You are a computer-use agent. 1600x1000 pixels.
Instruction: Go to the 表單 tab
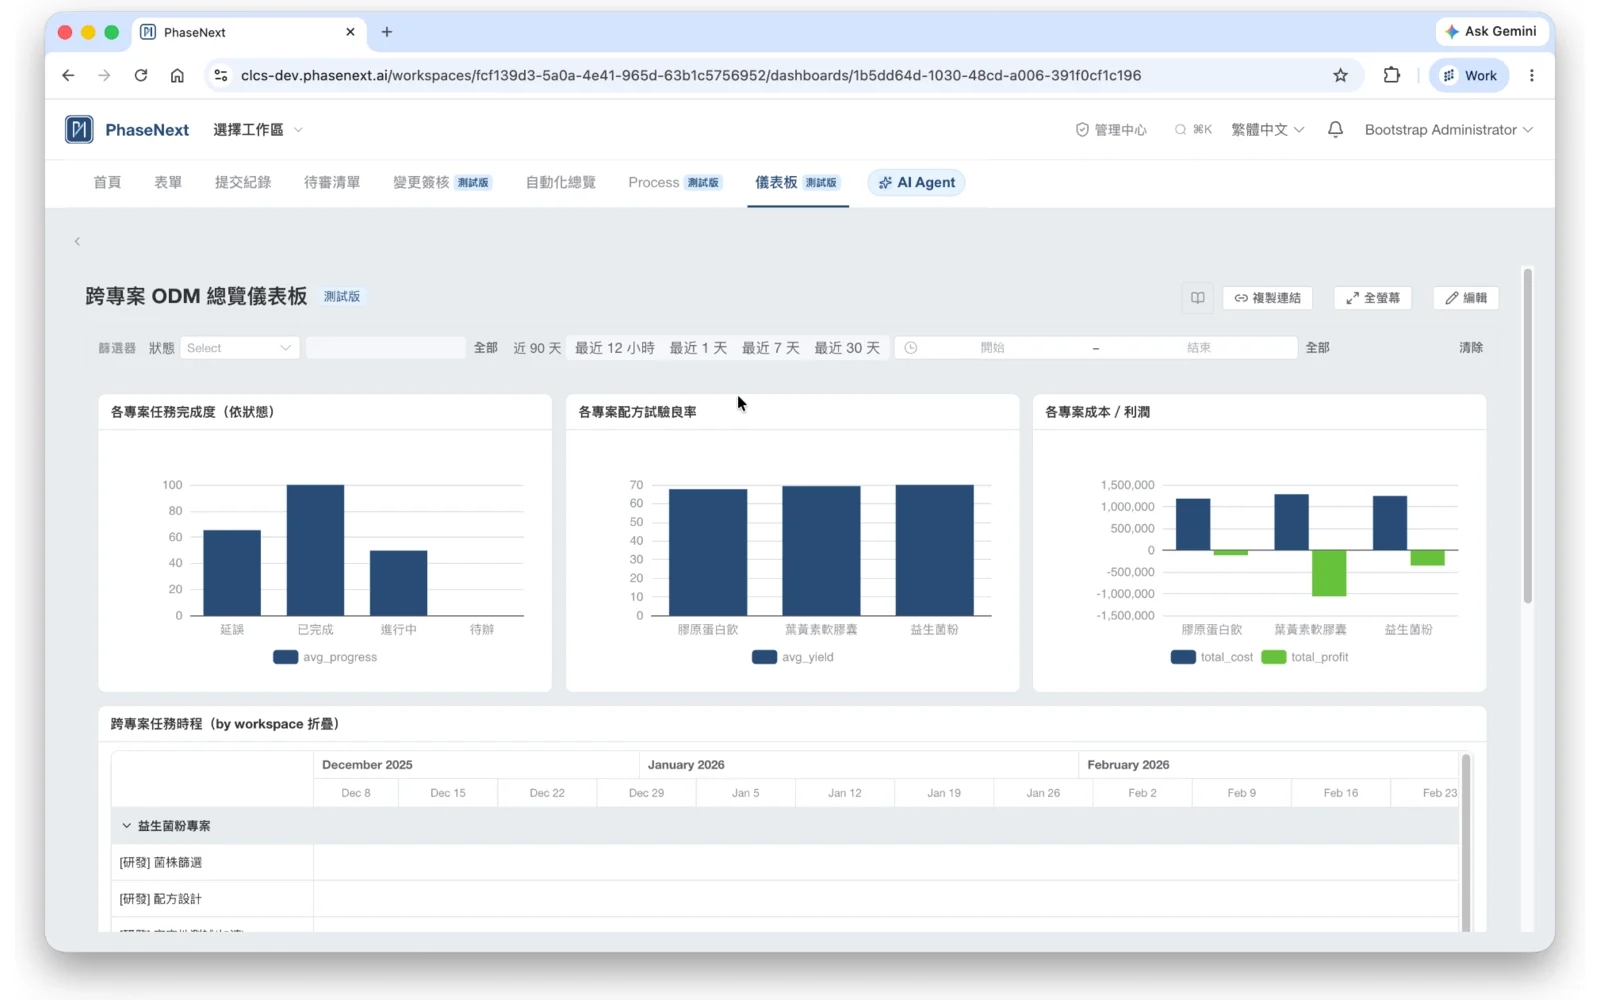pos(168,182)
